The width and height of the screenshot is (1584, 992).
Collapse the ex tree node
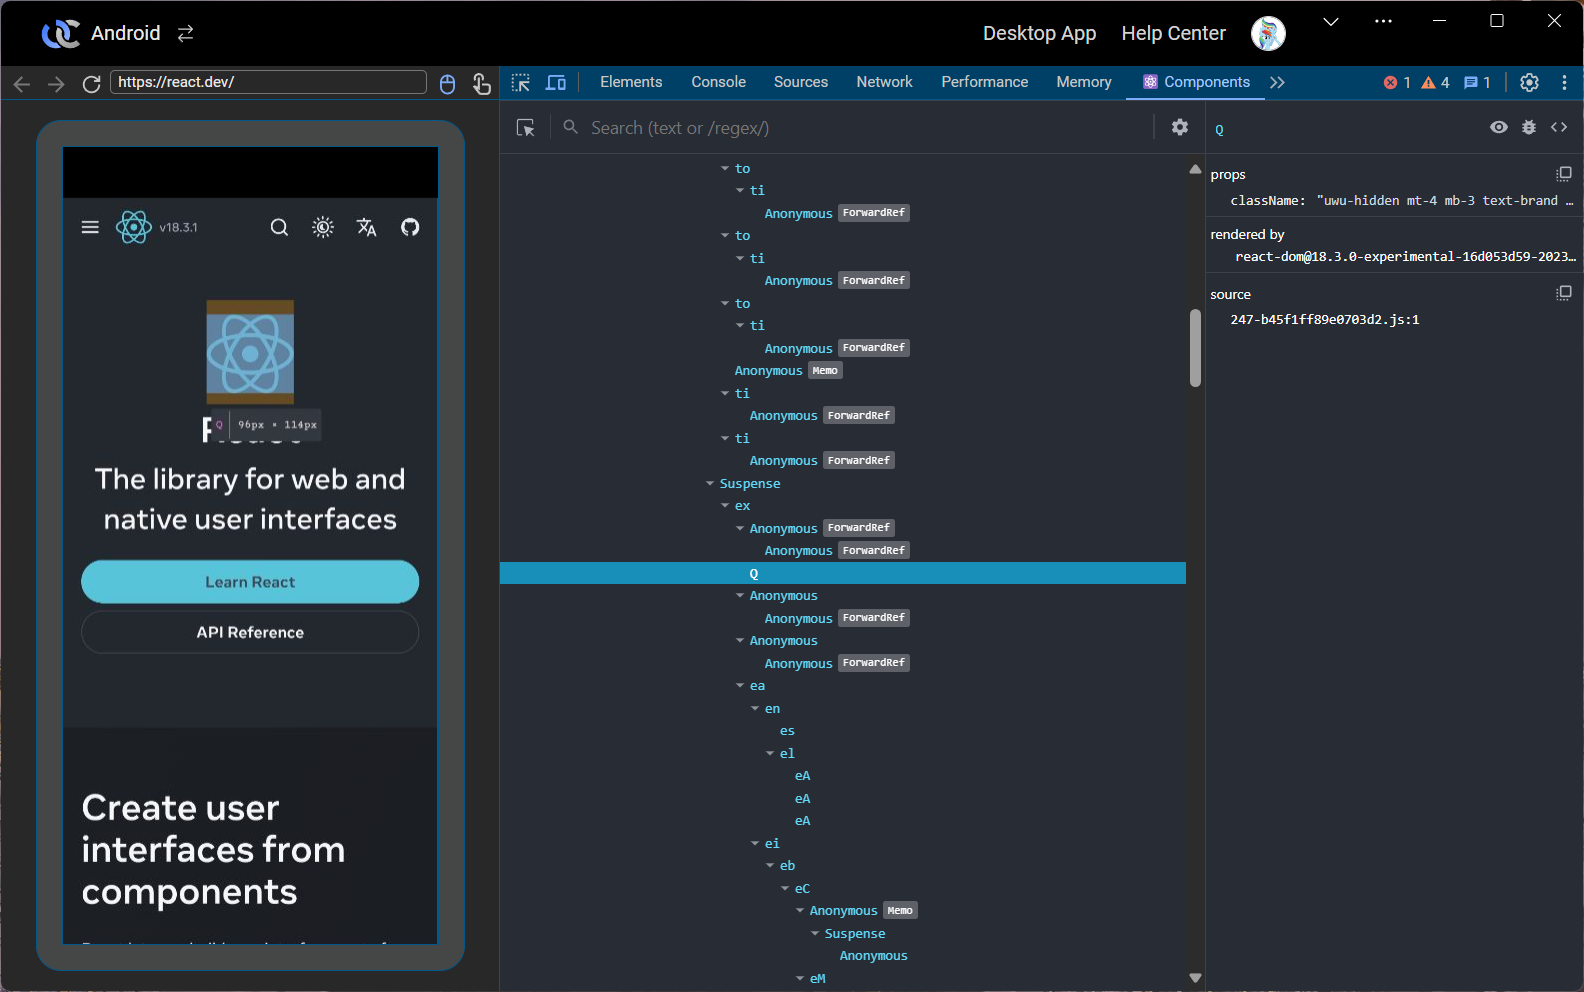[x=725, y=506]
